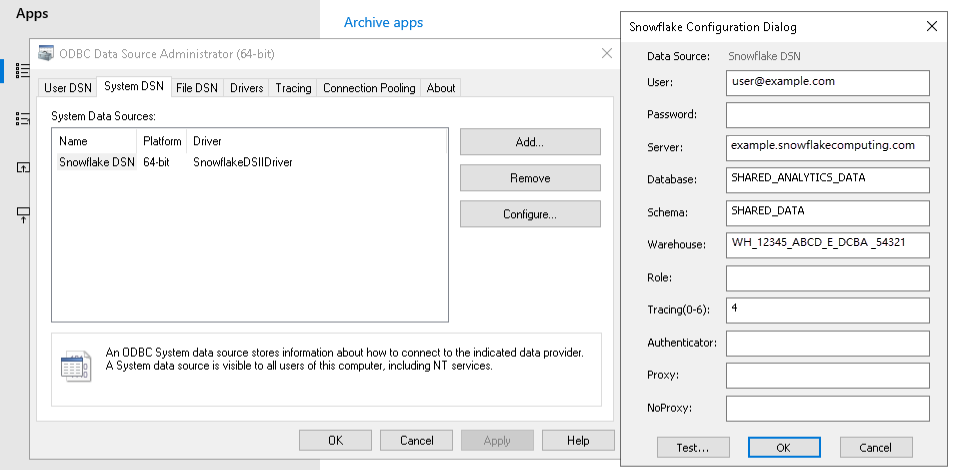Focus the User field
955x470 pixels.
pyautogui.click(x=828, y=83)
